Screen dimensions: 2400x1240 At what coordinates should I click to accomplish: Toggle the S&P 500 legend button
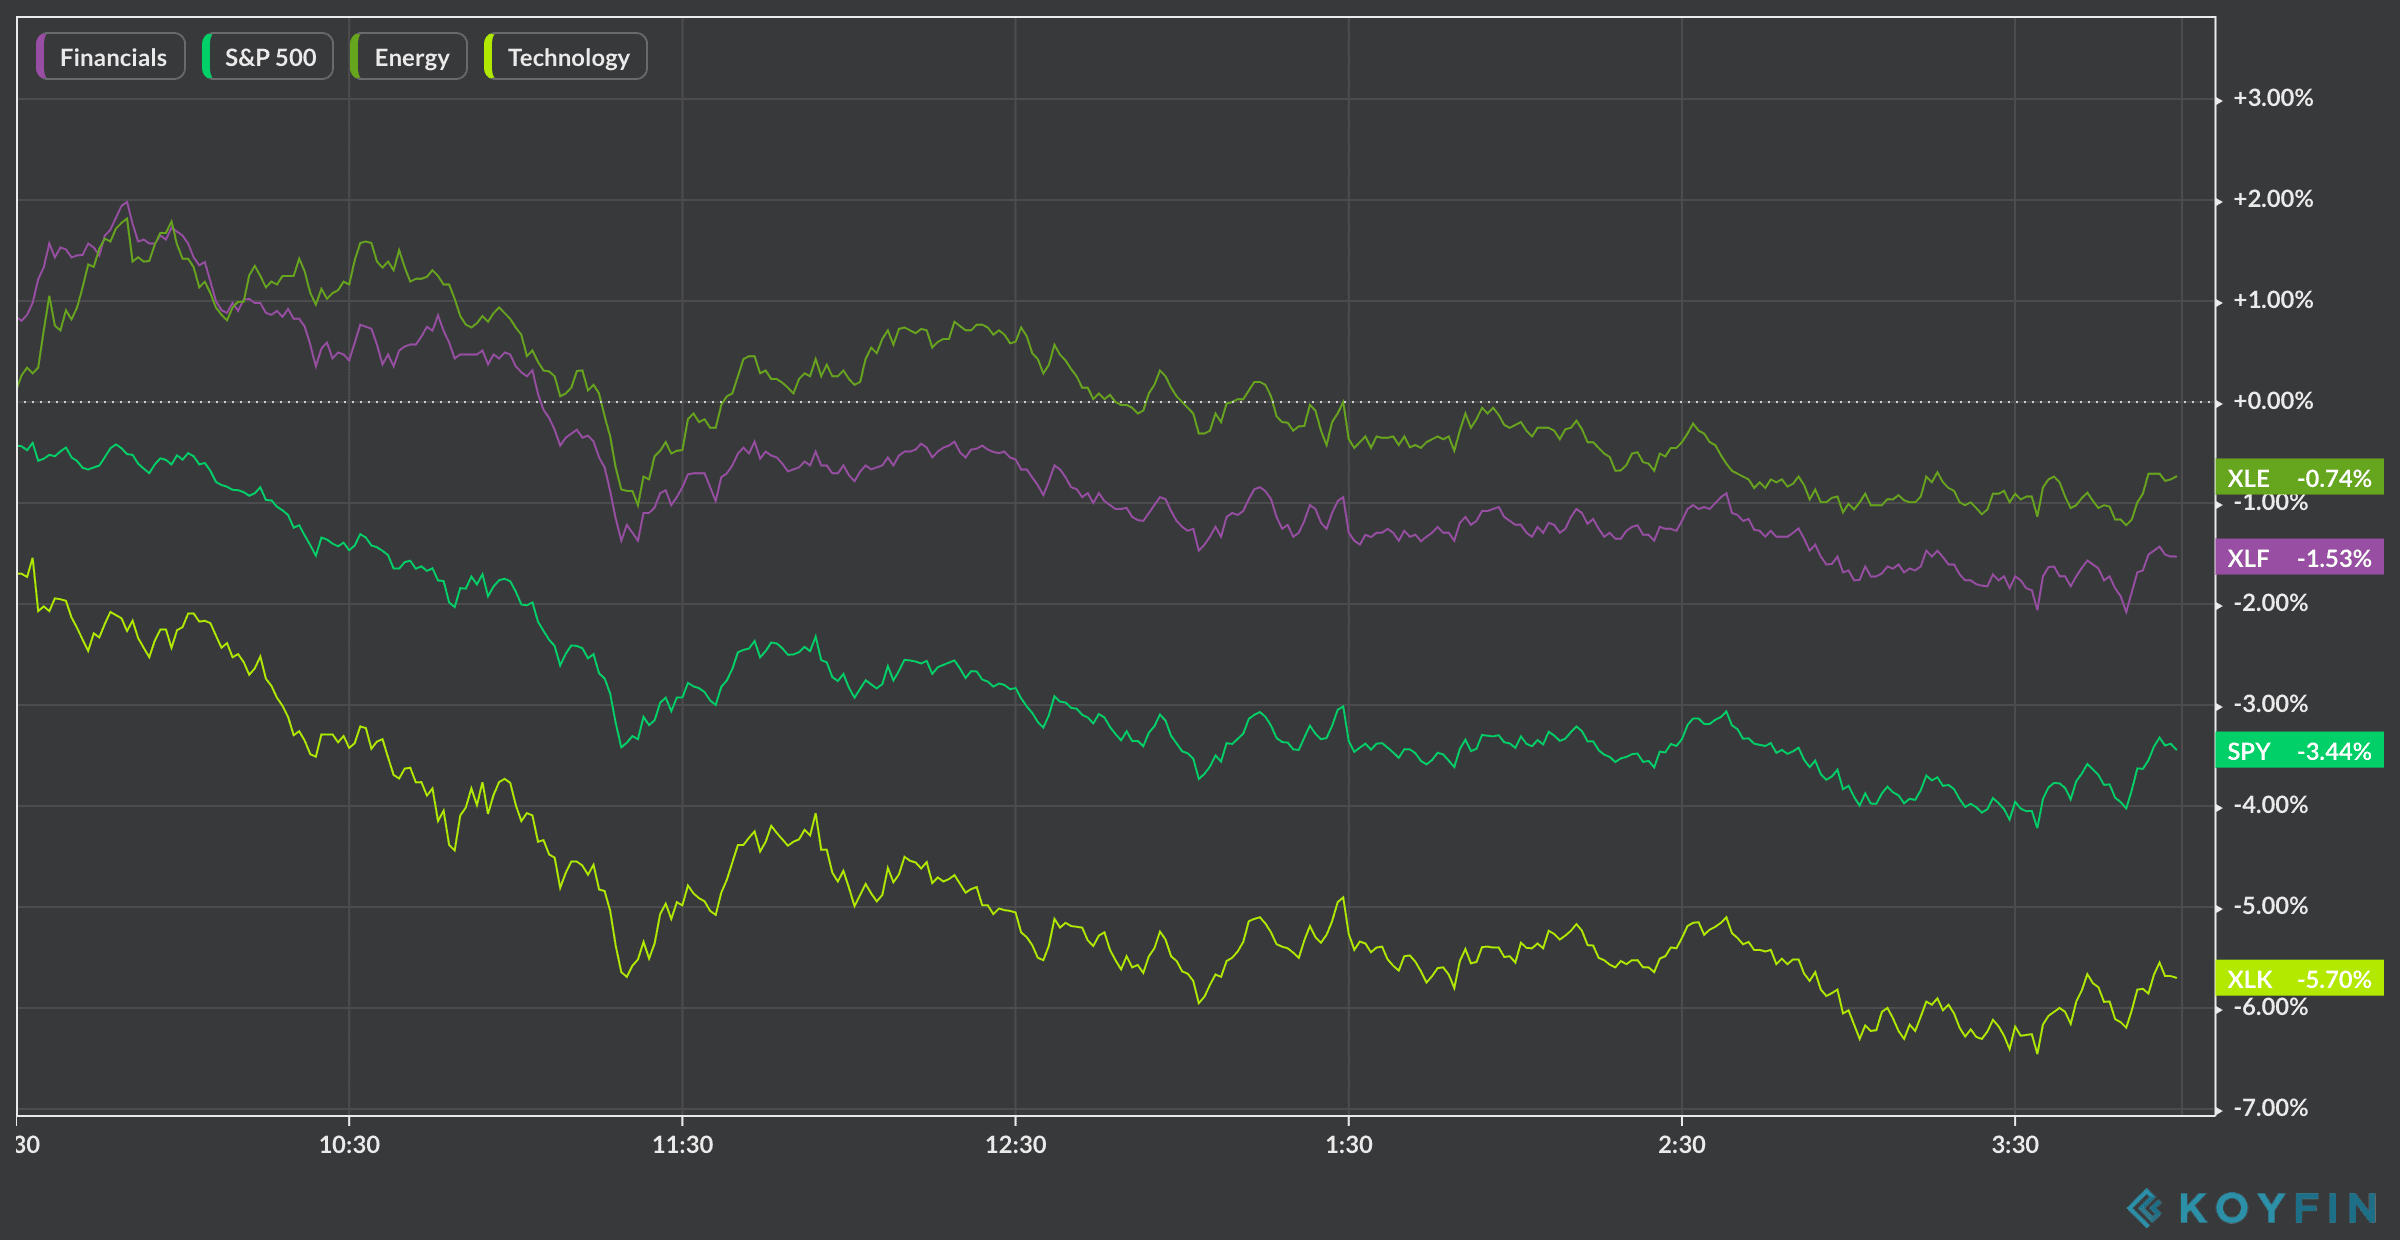pos(268,57)
